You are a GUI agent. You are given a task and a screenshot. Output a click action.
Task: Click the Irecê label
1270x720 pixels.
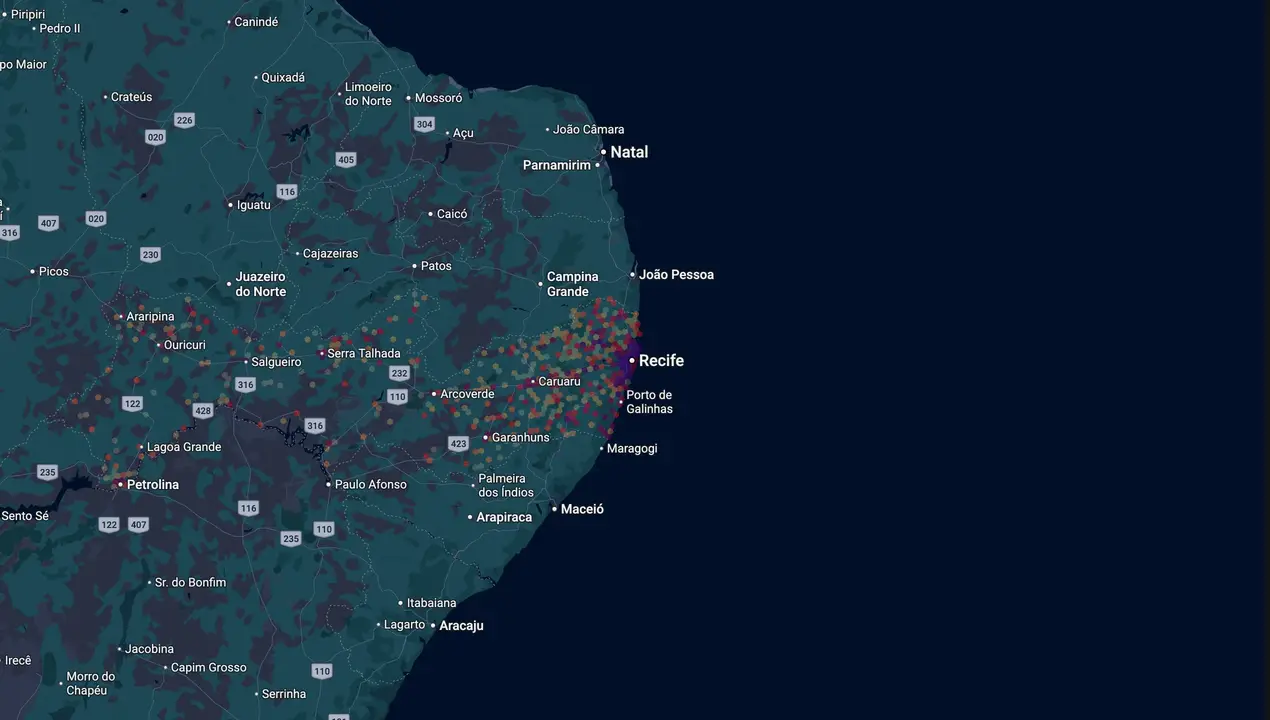17,661
